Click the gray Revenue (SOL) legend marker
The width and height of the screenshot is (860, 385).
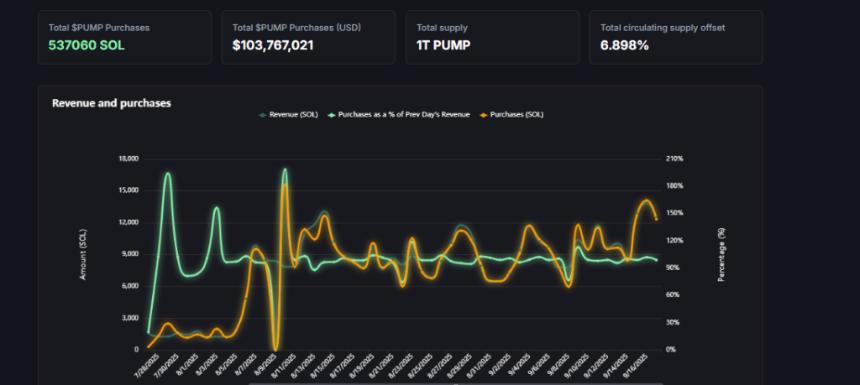click(263, 115)
